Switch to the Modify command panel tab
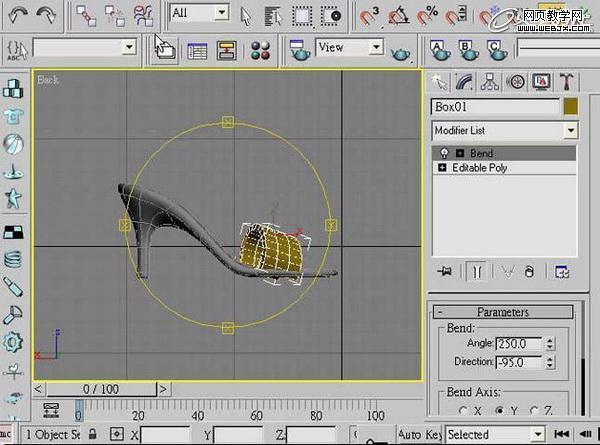The height and width of the screenshot is (445, 600). 464,82
